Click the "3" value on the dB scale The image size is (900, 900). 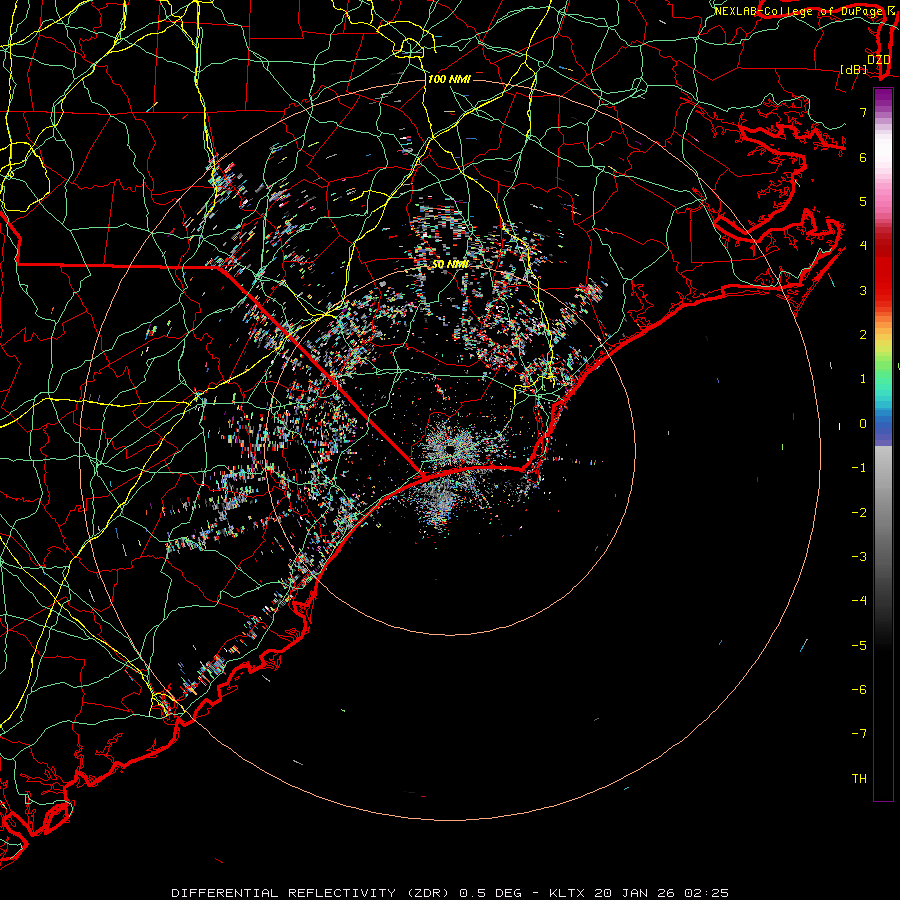tap(863, 290)
